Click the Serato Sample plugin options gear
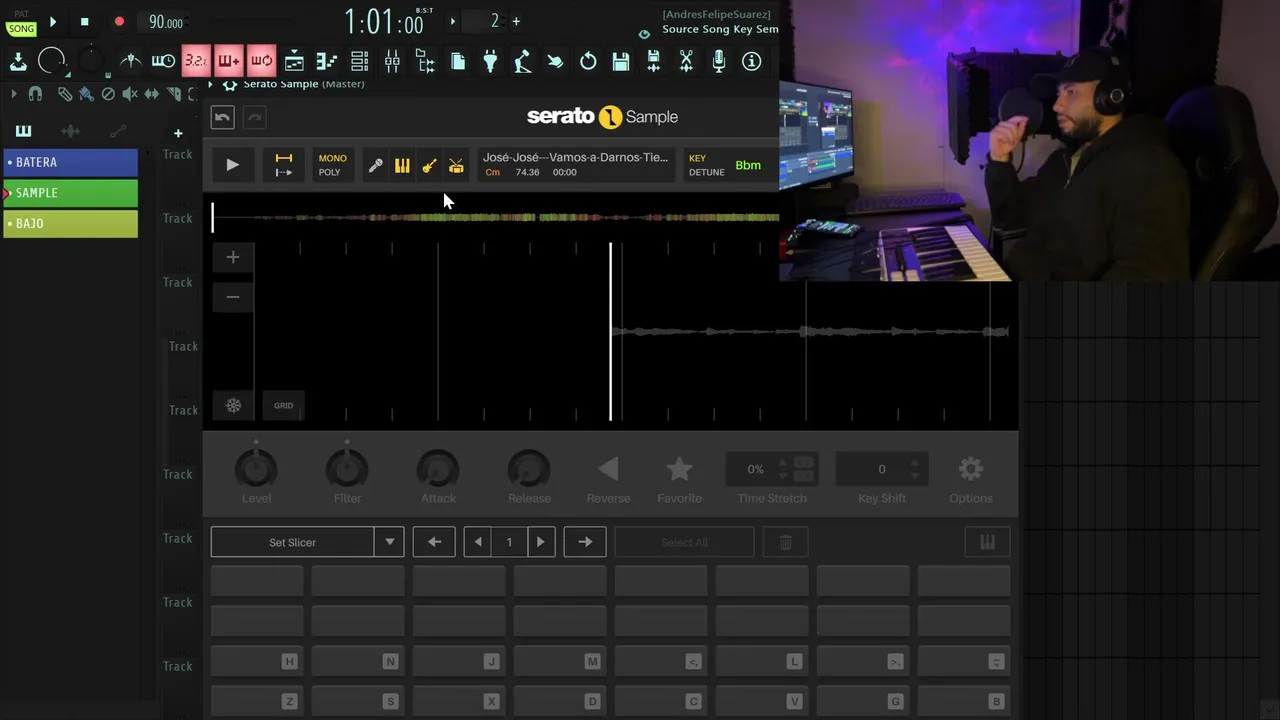 pos(230,84)
